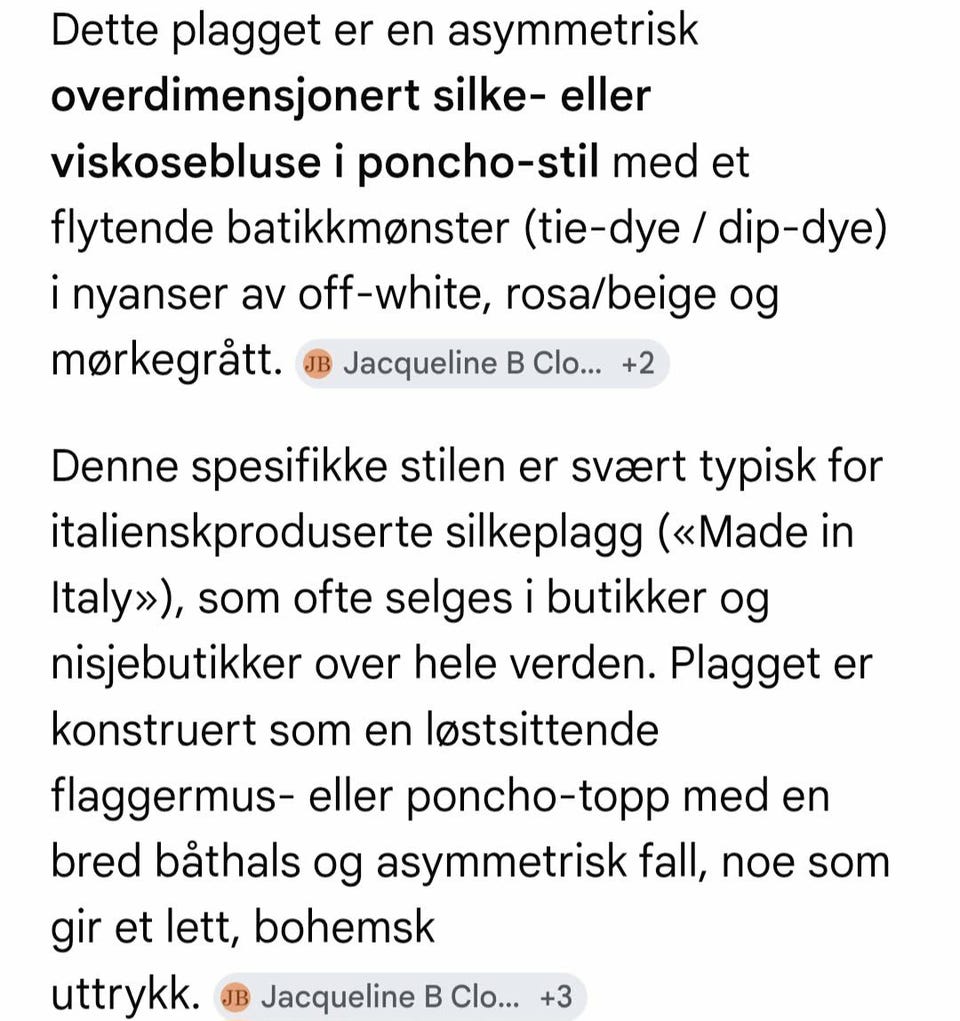Click the JB icon beside "uttrykk."
The width and height of the screenshot is (960, 1021).
[x=235, y=998]
